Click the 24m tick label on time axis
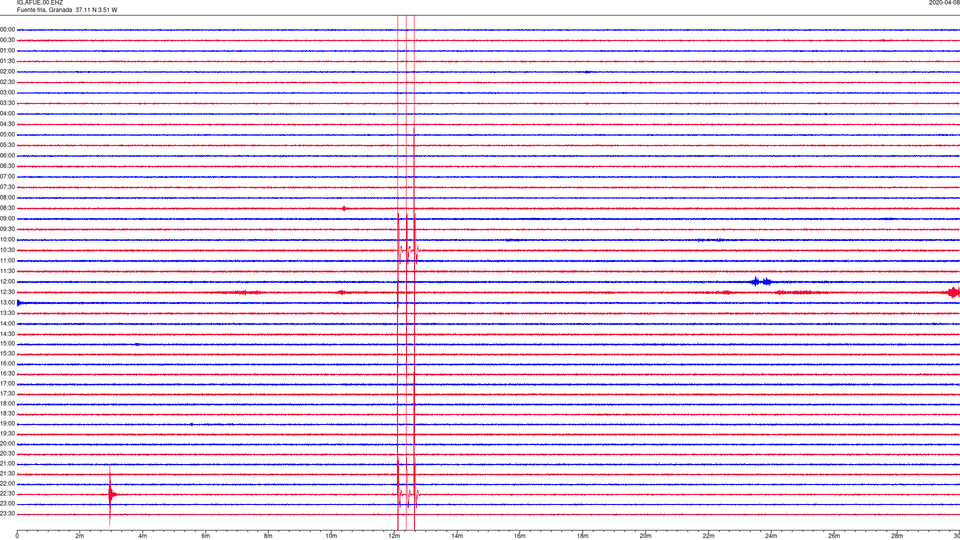 [x=771, y=536]
